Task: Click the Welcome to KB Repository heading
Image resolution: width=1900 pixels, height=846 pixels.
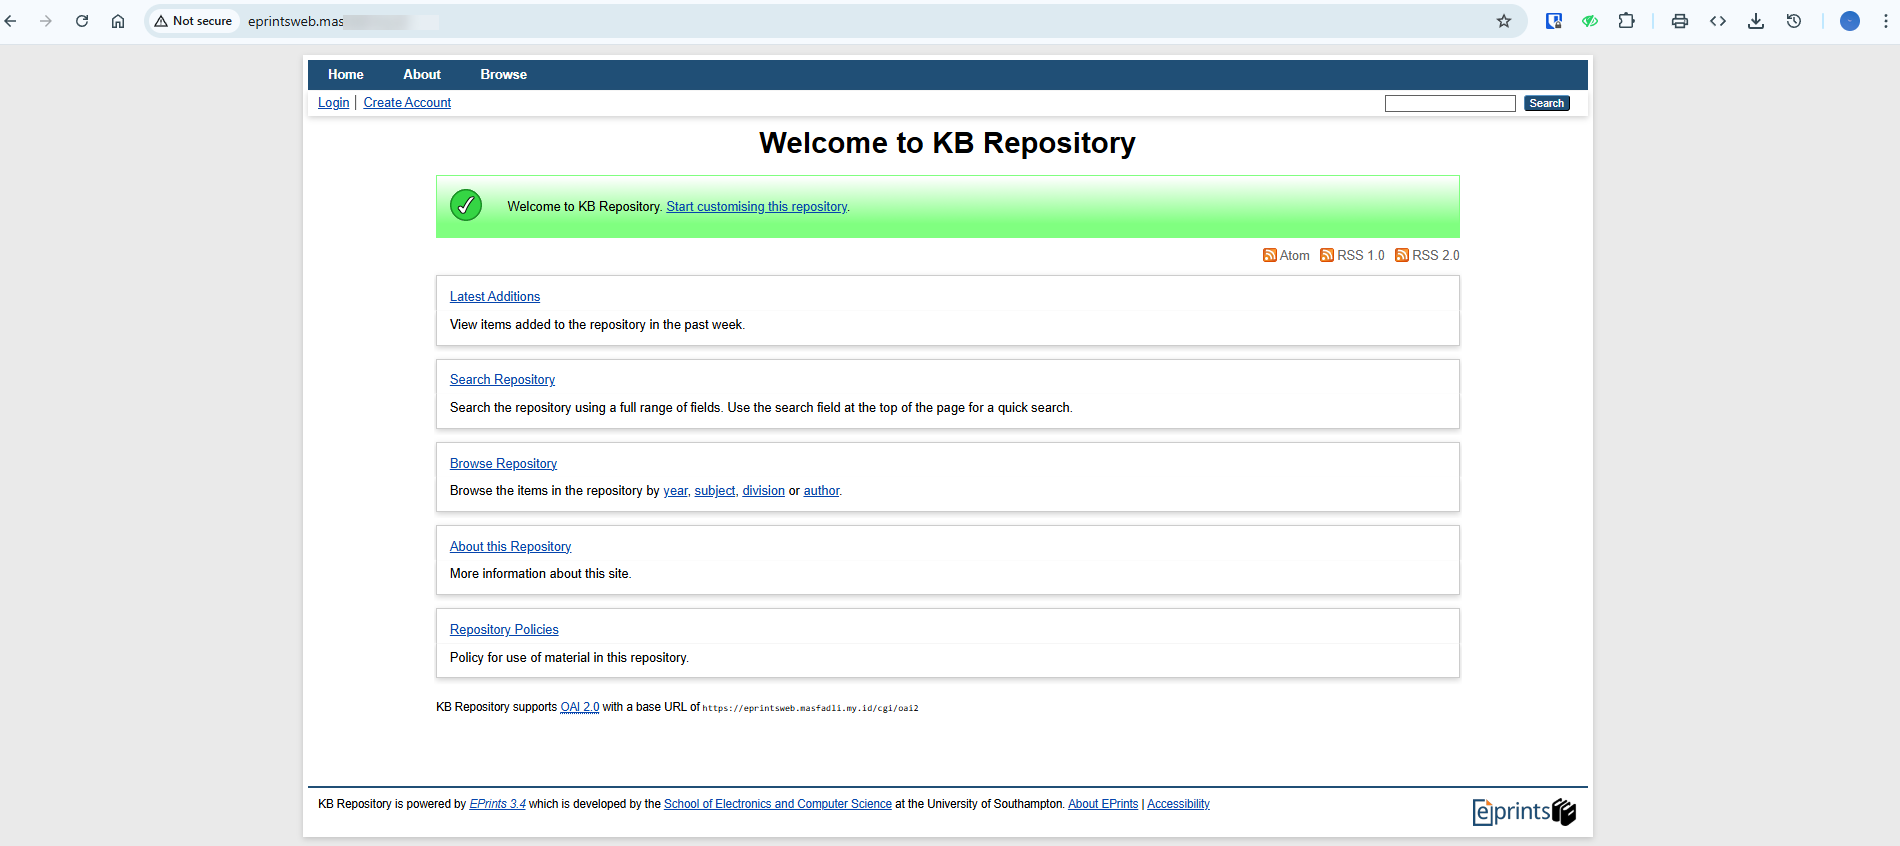Action: click(x=947, y=143)
